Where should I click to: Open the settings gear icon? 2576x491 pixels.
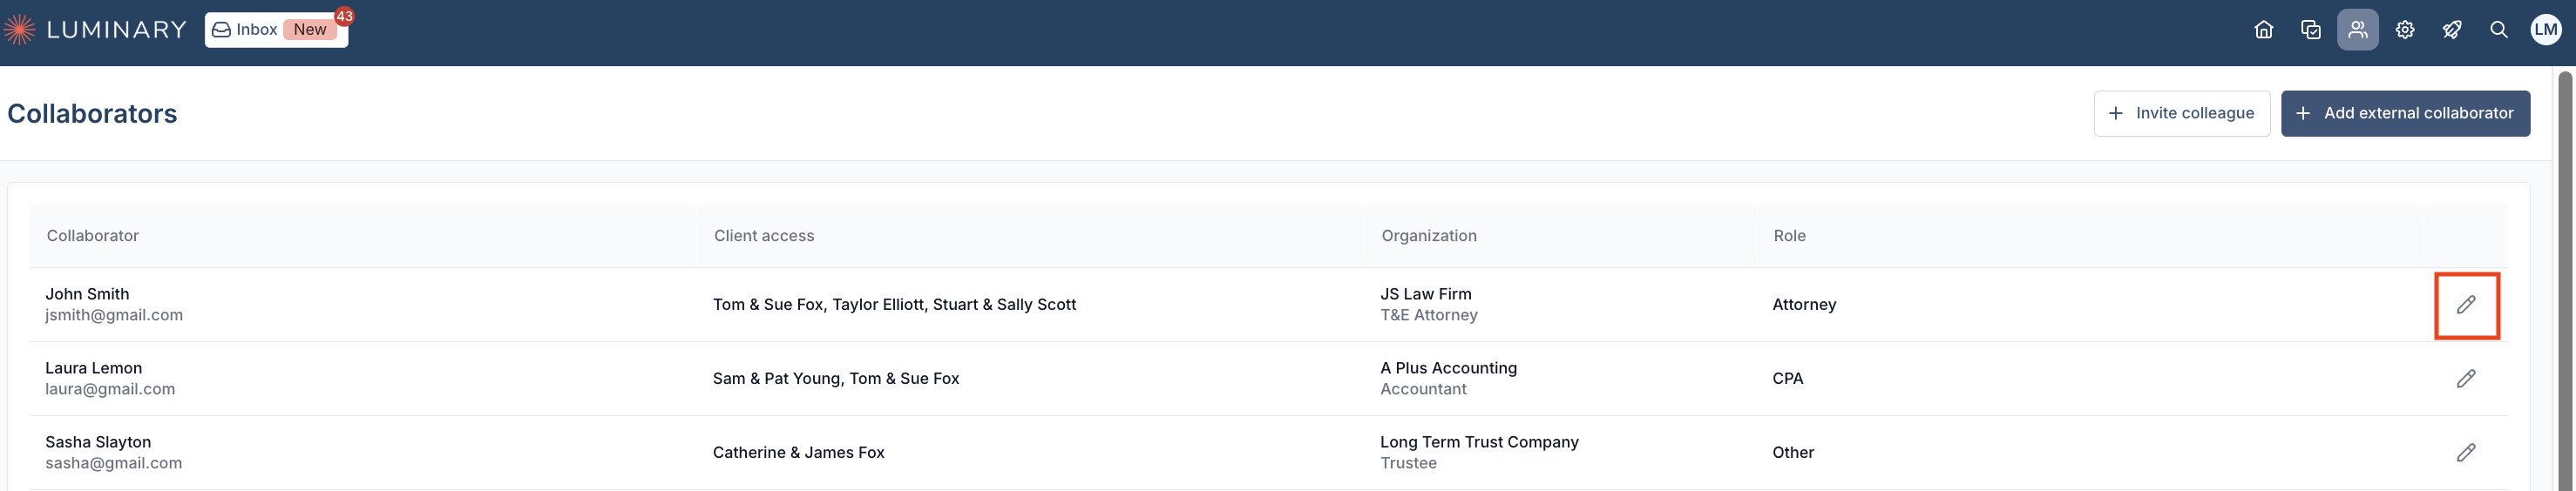coord(2404,30)
